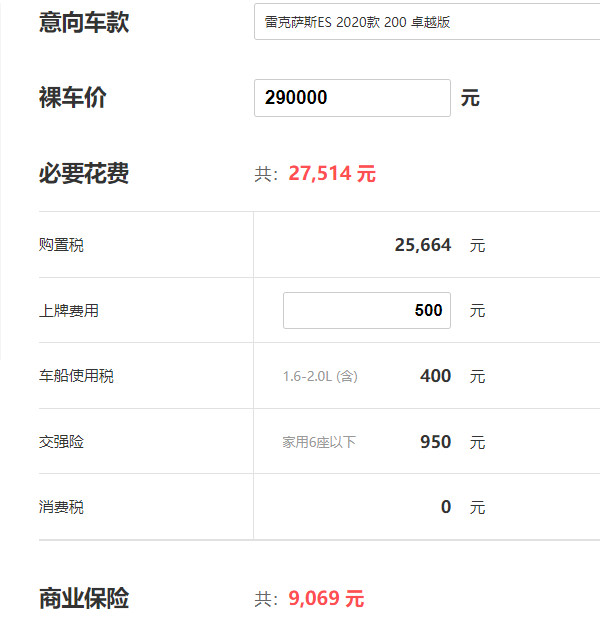This screenshot has width=600, height=618.
Task: Click the 裸车价 input showing 290000
Action: point(352,98)
